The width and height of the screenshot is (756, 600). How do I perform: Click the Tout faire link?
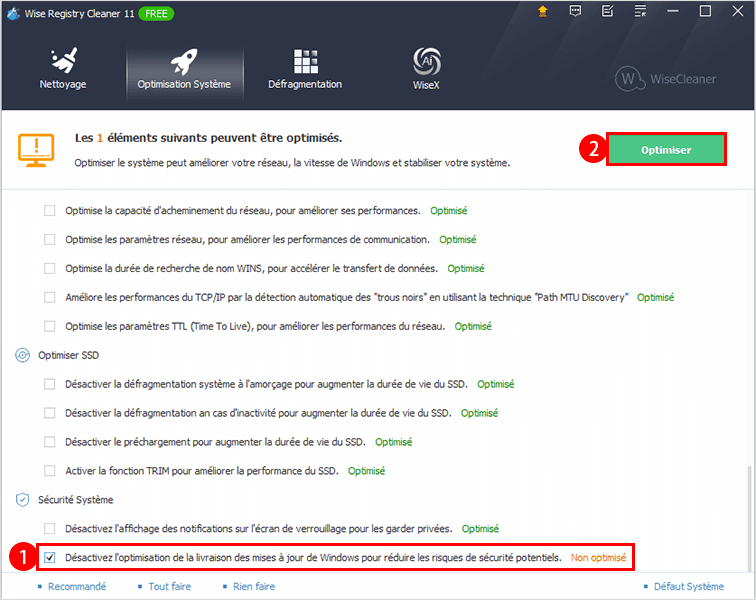[x=169, y=586]
